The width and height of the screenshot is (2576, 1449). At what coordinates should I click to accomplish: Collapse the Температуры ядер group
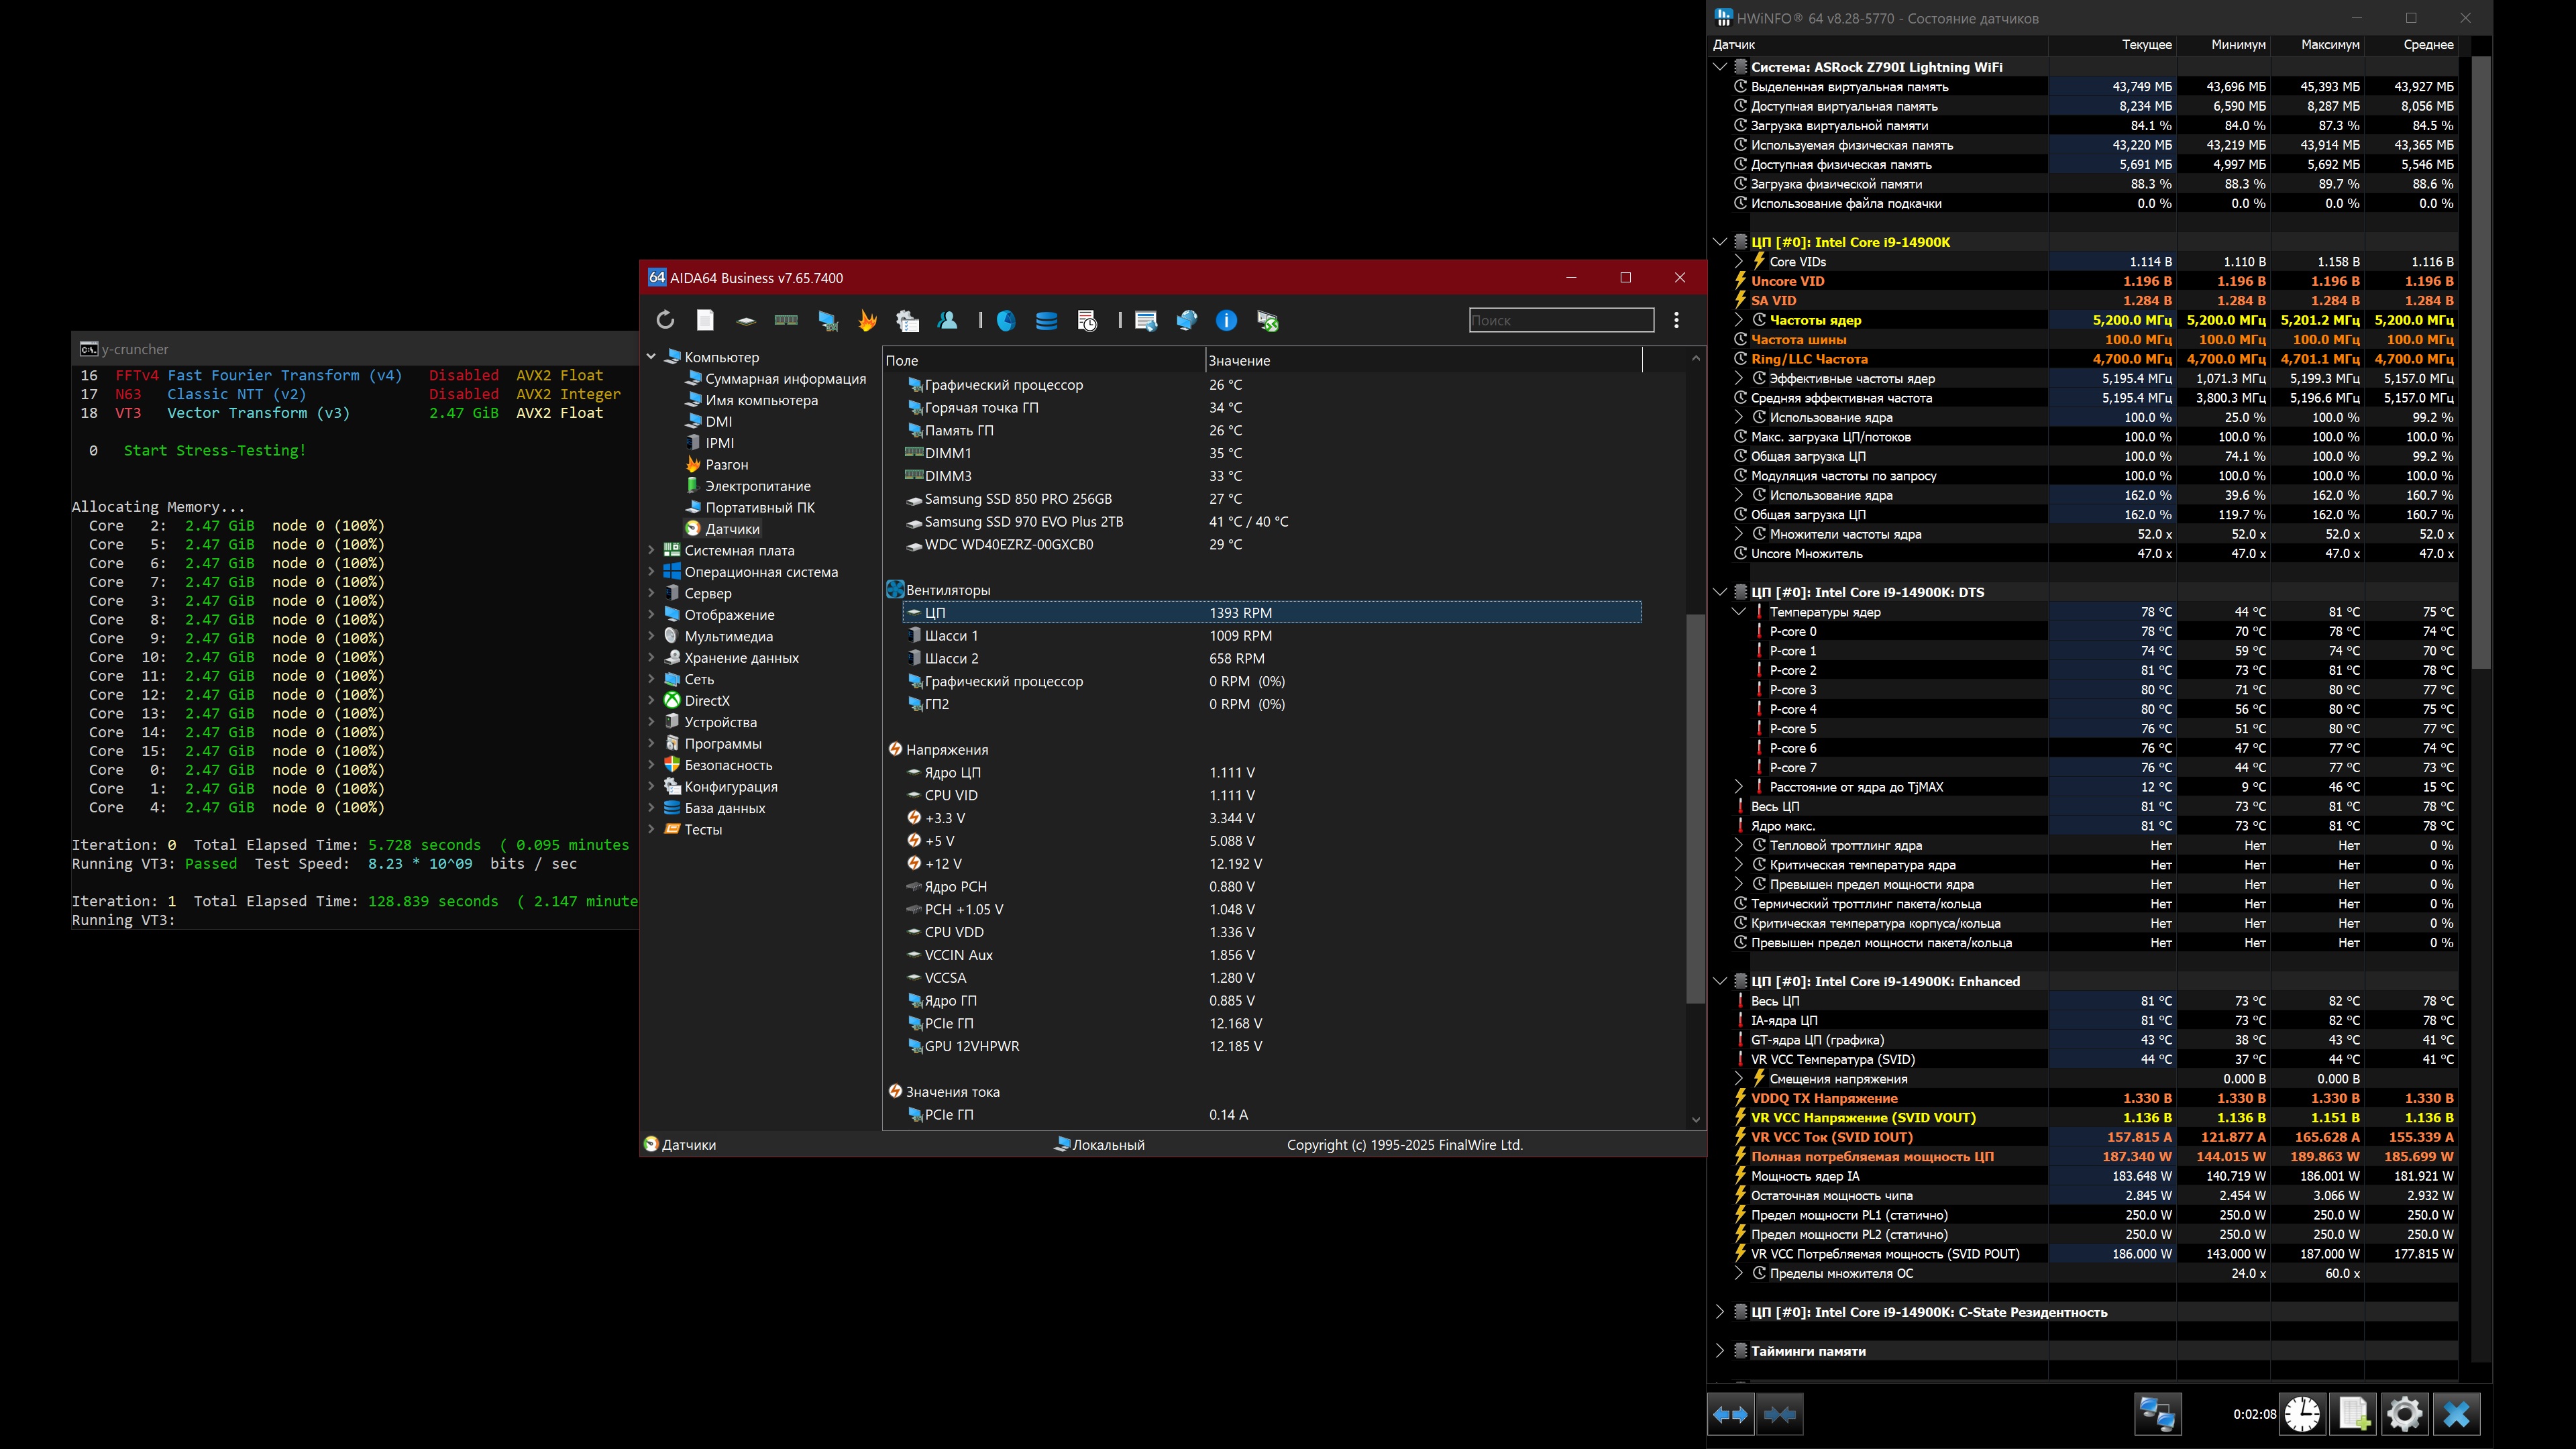tap(1738, 612)
